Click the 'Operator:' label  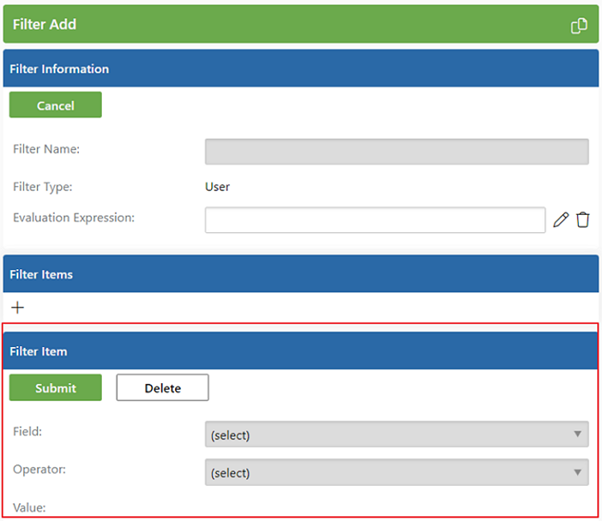click(40, 470)
